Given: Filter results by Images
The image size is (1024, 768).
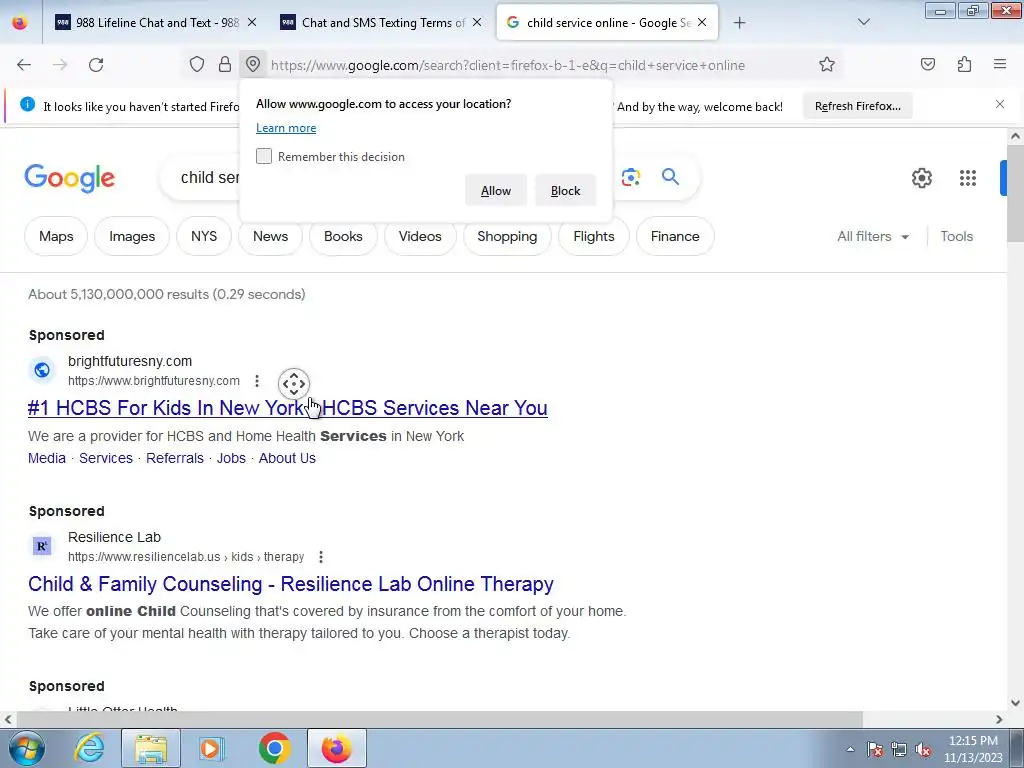Looking at the screenshot, I should (132, 236).
